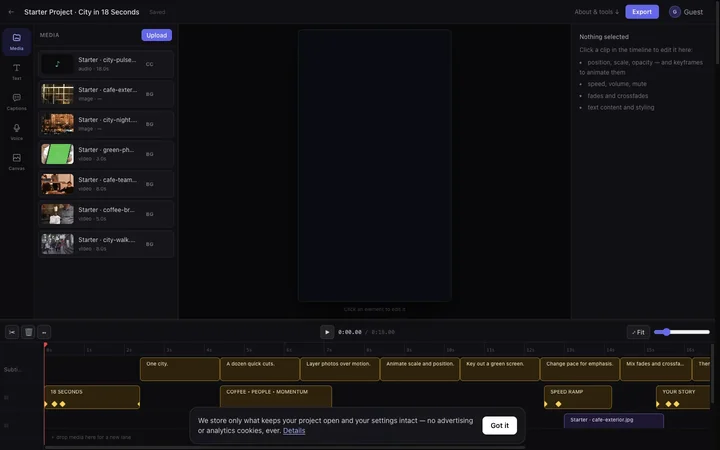This screenshot has width=720, height=450.
Task: Click the BG badge on city-walk row
Action: tap(149, 244)
